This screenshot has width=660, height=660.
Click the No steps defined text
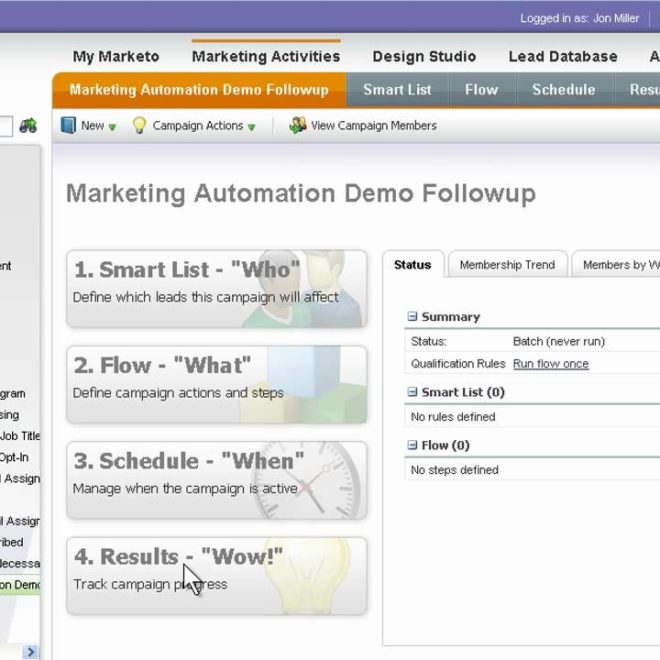point(454,470)
